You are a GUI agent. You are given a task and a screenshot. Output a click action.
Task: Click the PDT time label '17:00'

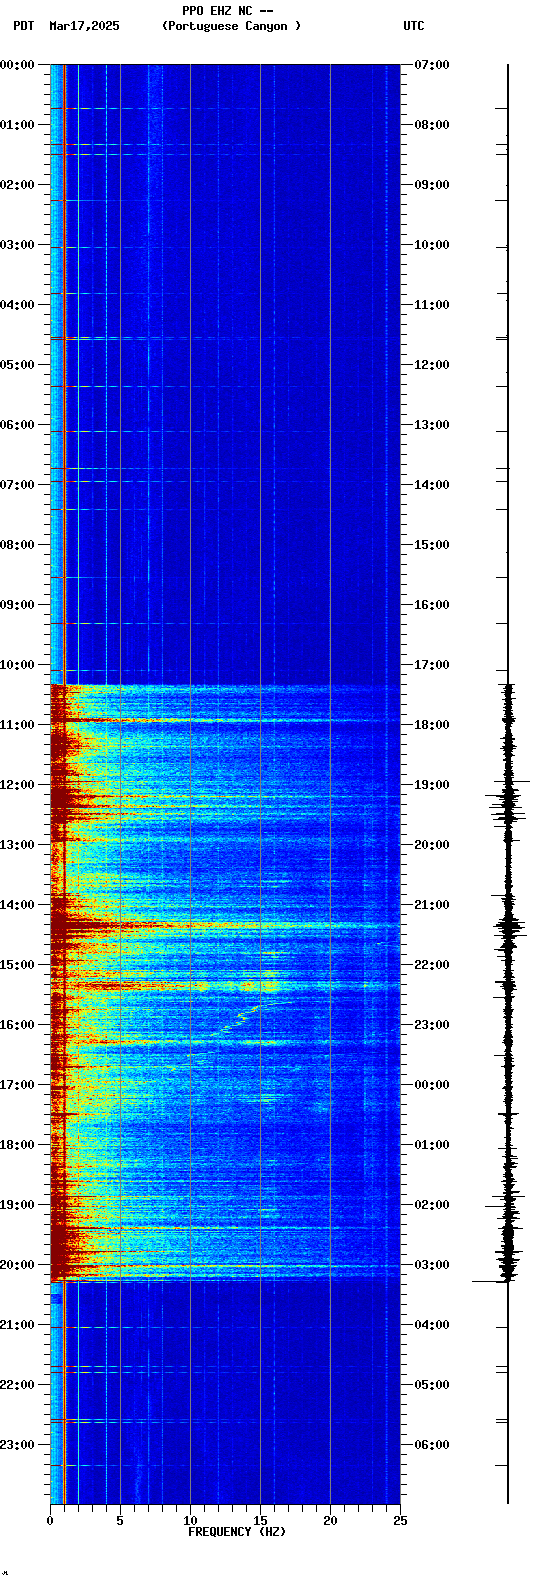tap(17, 1085)
